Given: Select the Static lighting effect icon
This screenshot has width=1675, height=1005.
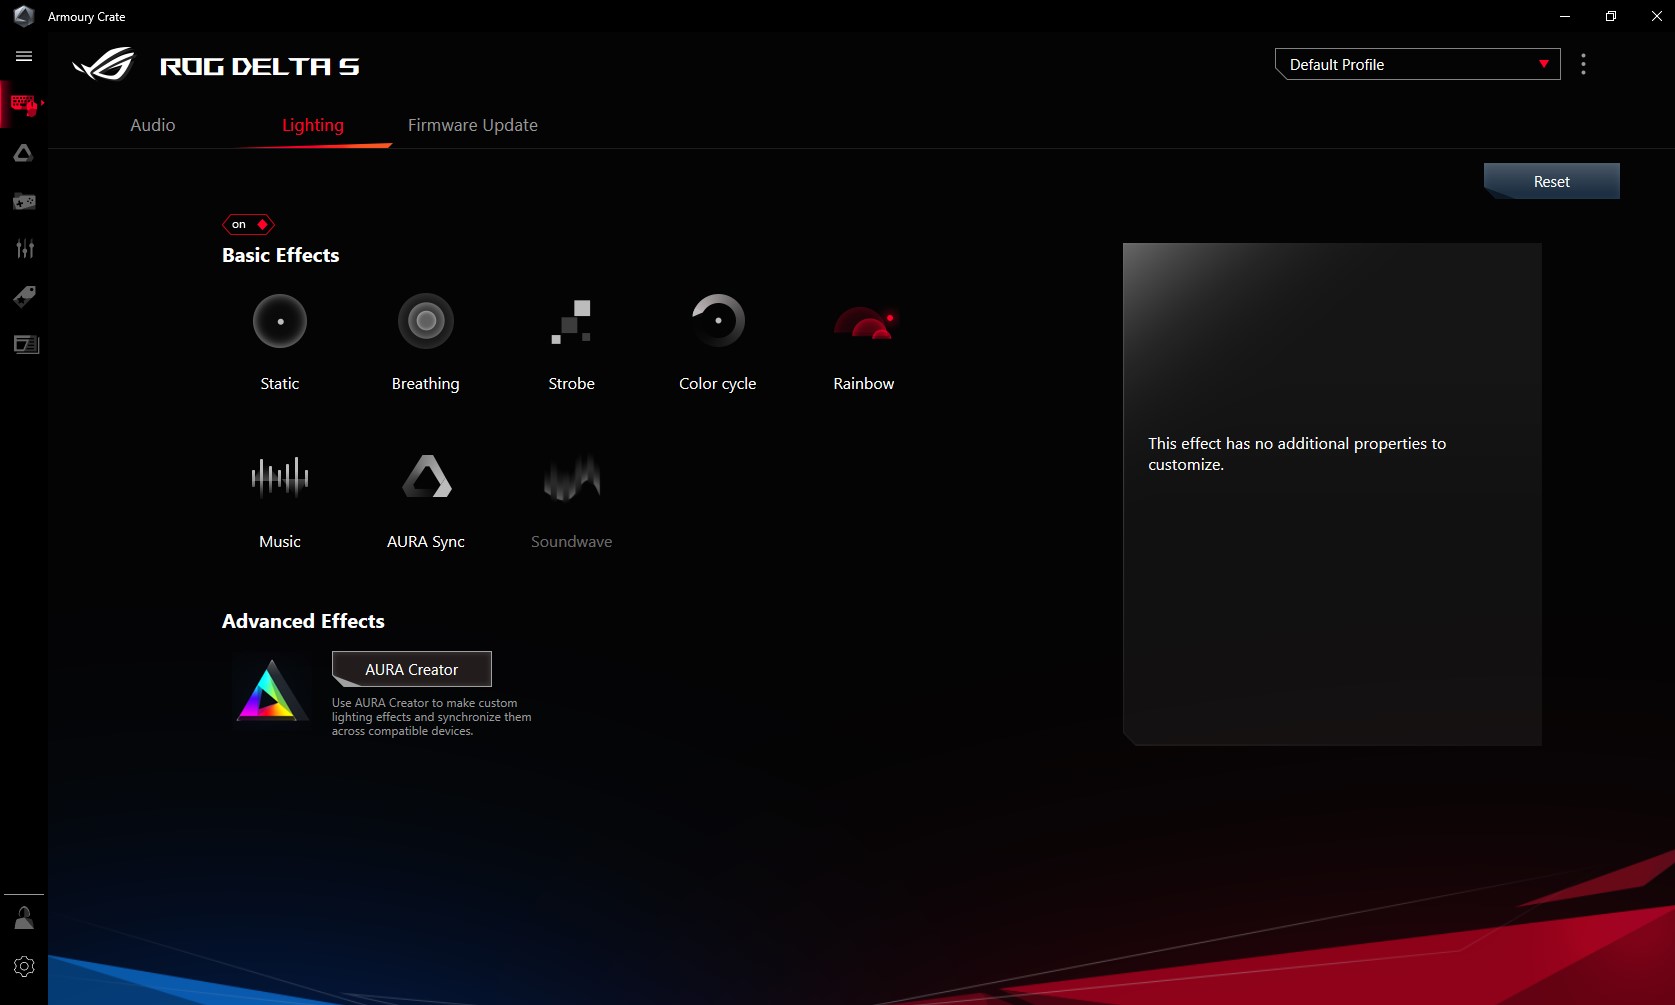Looking at the screenshot, I should coord(280,321).
